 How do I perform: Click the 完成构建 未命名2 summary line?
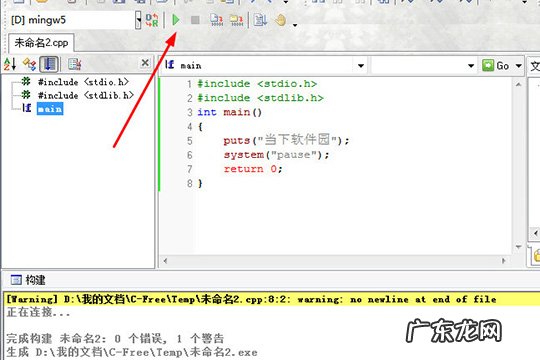(115, 338)
